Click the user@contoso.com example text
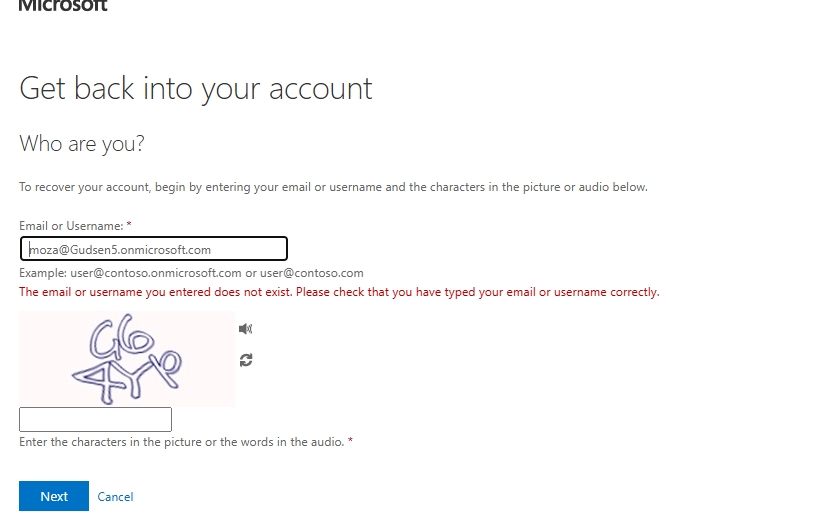The height and width of the screenshot is (512, 815). (x=311, y=273)
